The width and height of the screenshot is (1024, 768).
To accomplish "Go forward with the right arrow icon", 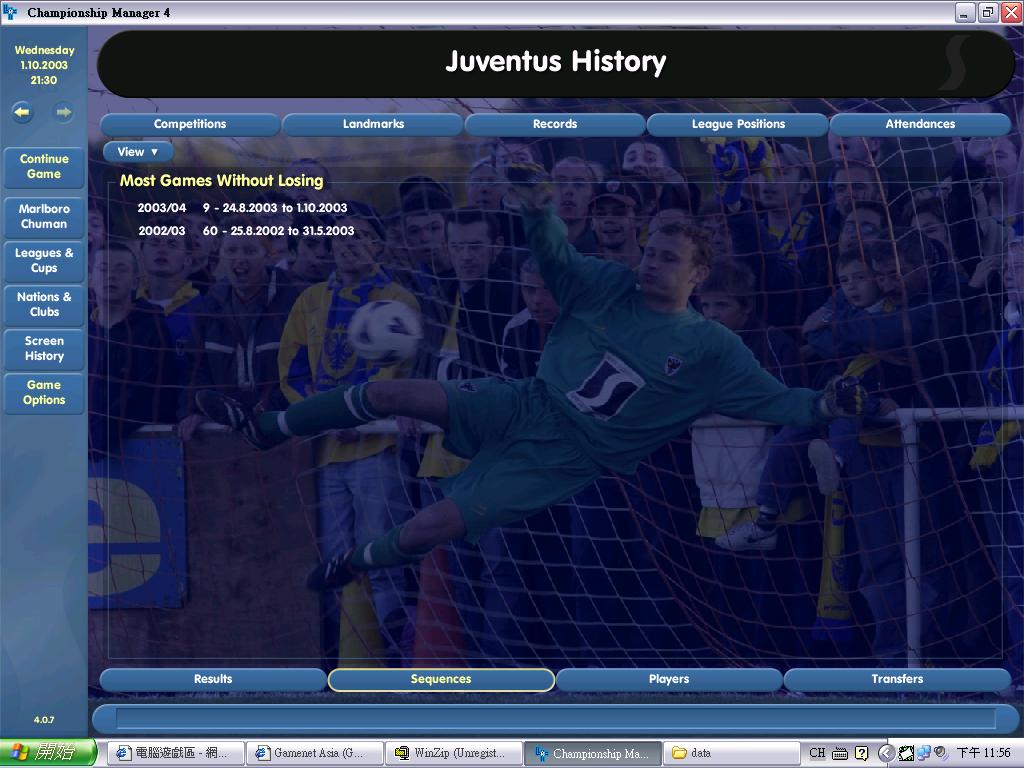I will (x=63, y=112).
